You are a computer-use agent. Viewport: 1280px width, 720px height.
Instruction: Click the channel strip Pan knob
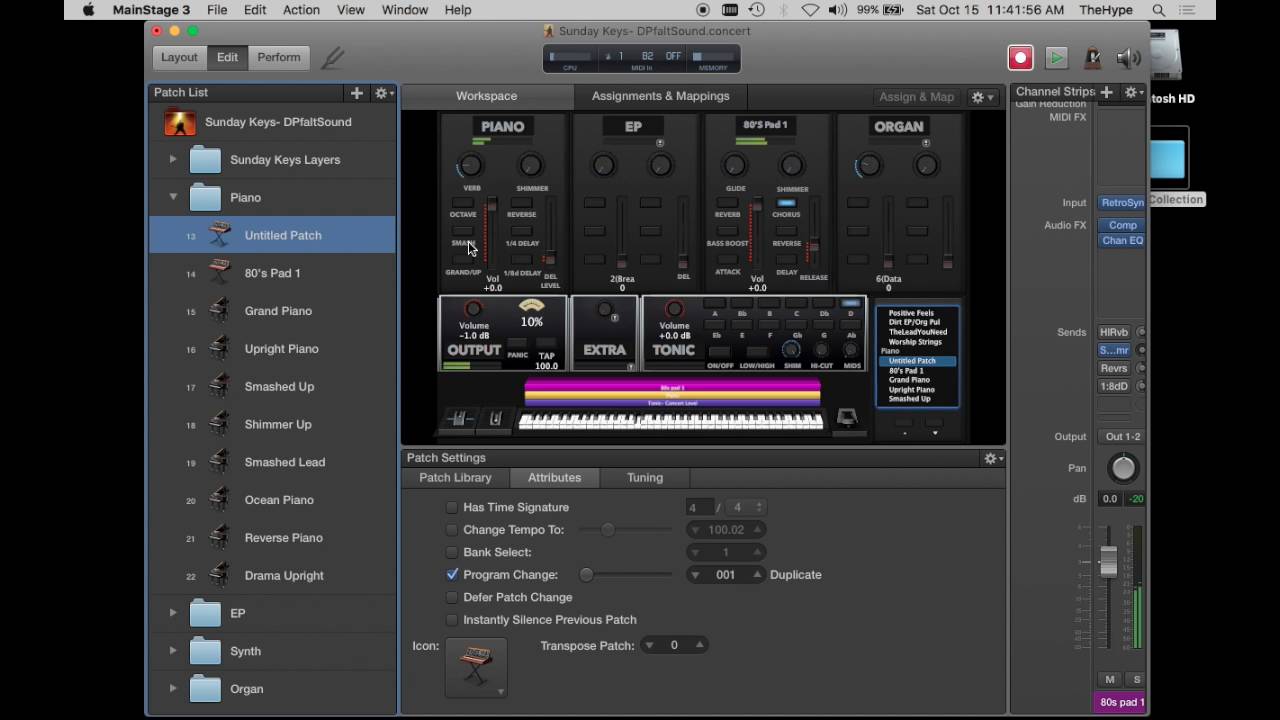1123,468
